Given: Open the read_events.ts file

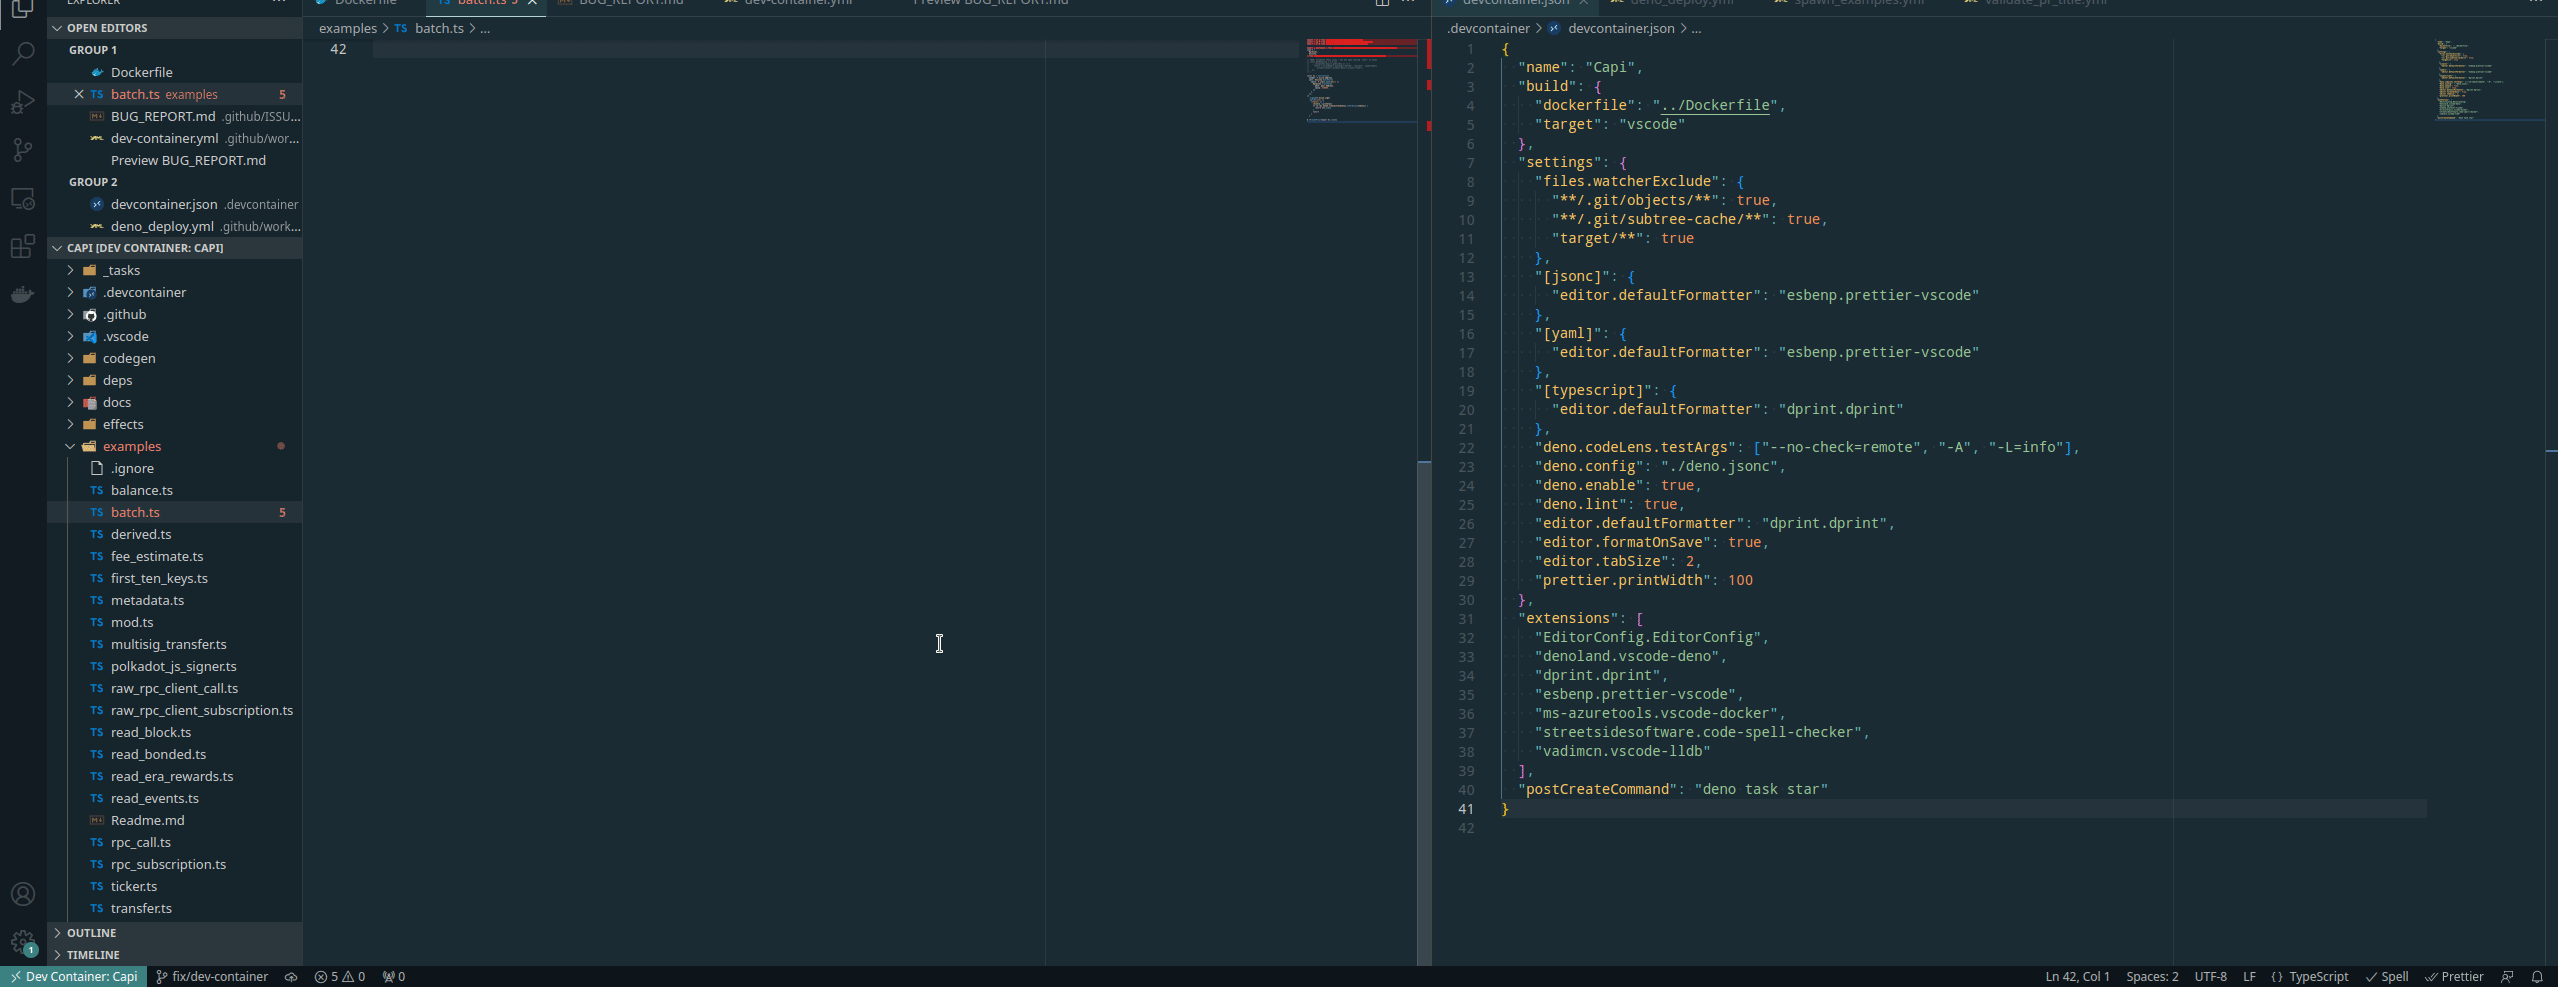Looking at the screenshot, I should (153, 798).
